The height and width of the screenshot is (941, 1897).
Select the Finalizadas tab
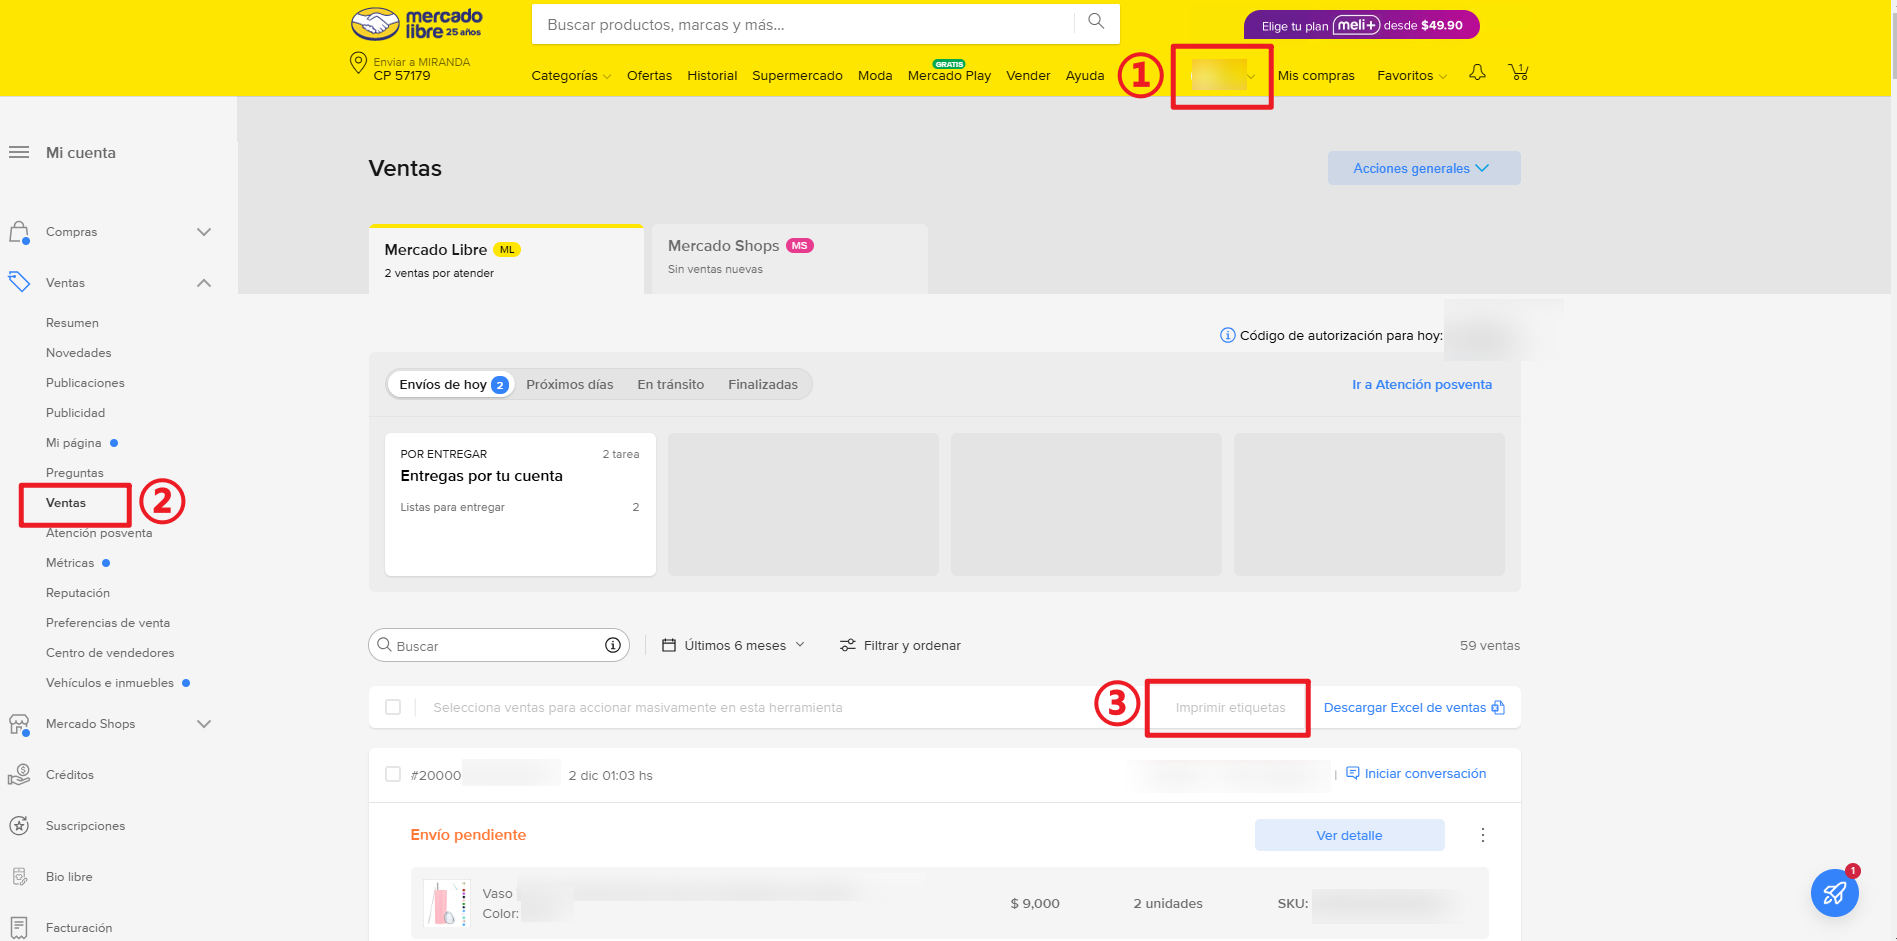tap(763, 384)
